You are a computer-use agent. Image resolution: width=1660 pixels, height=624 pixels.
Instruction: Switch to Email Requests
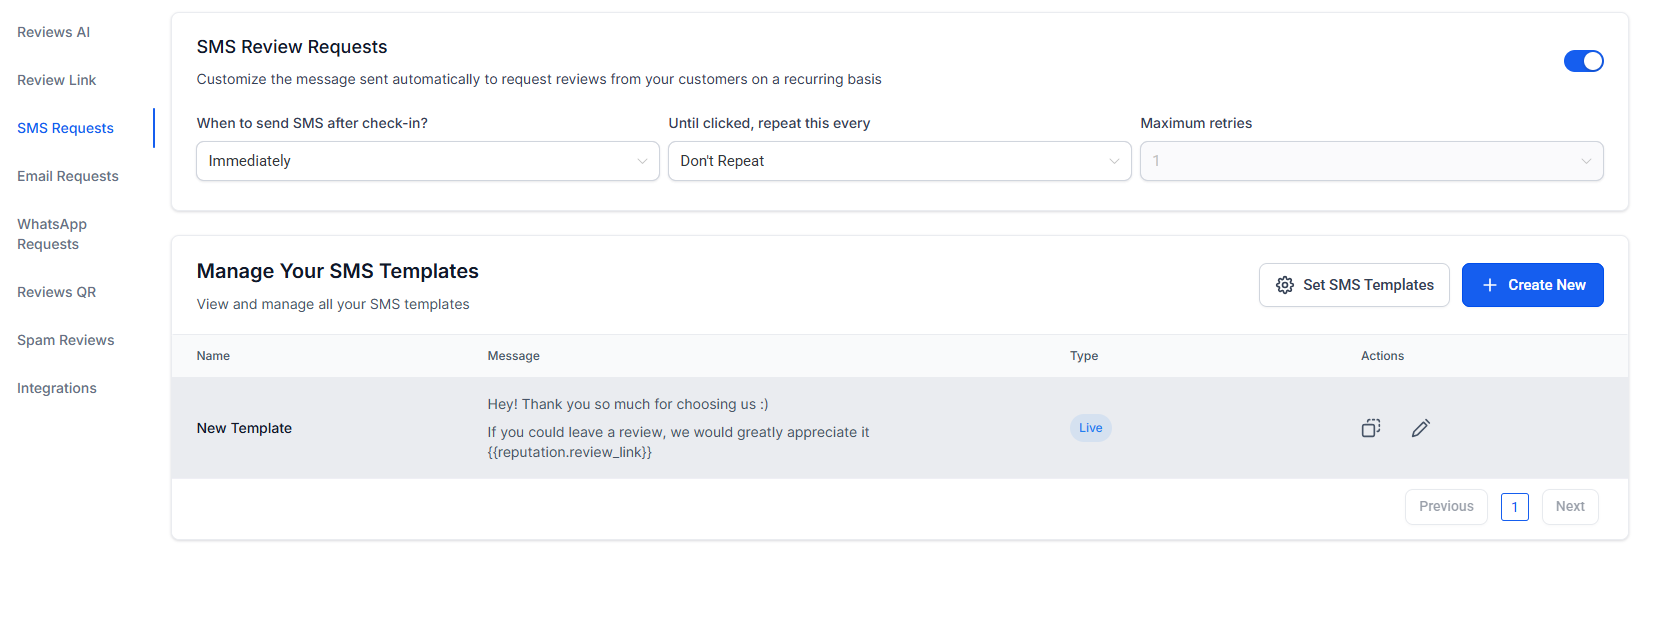[68, 176]
